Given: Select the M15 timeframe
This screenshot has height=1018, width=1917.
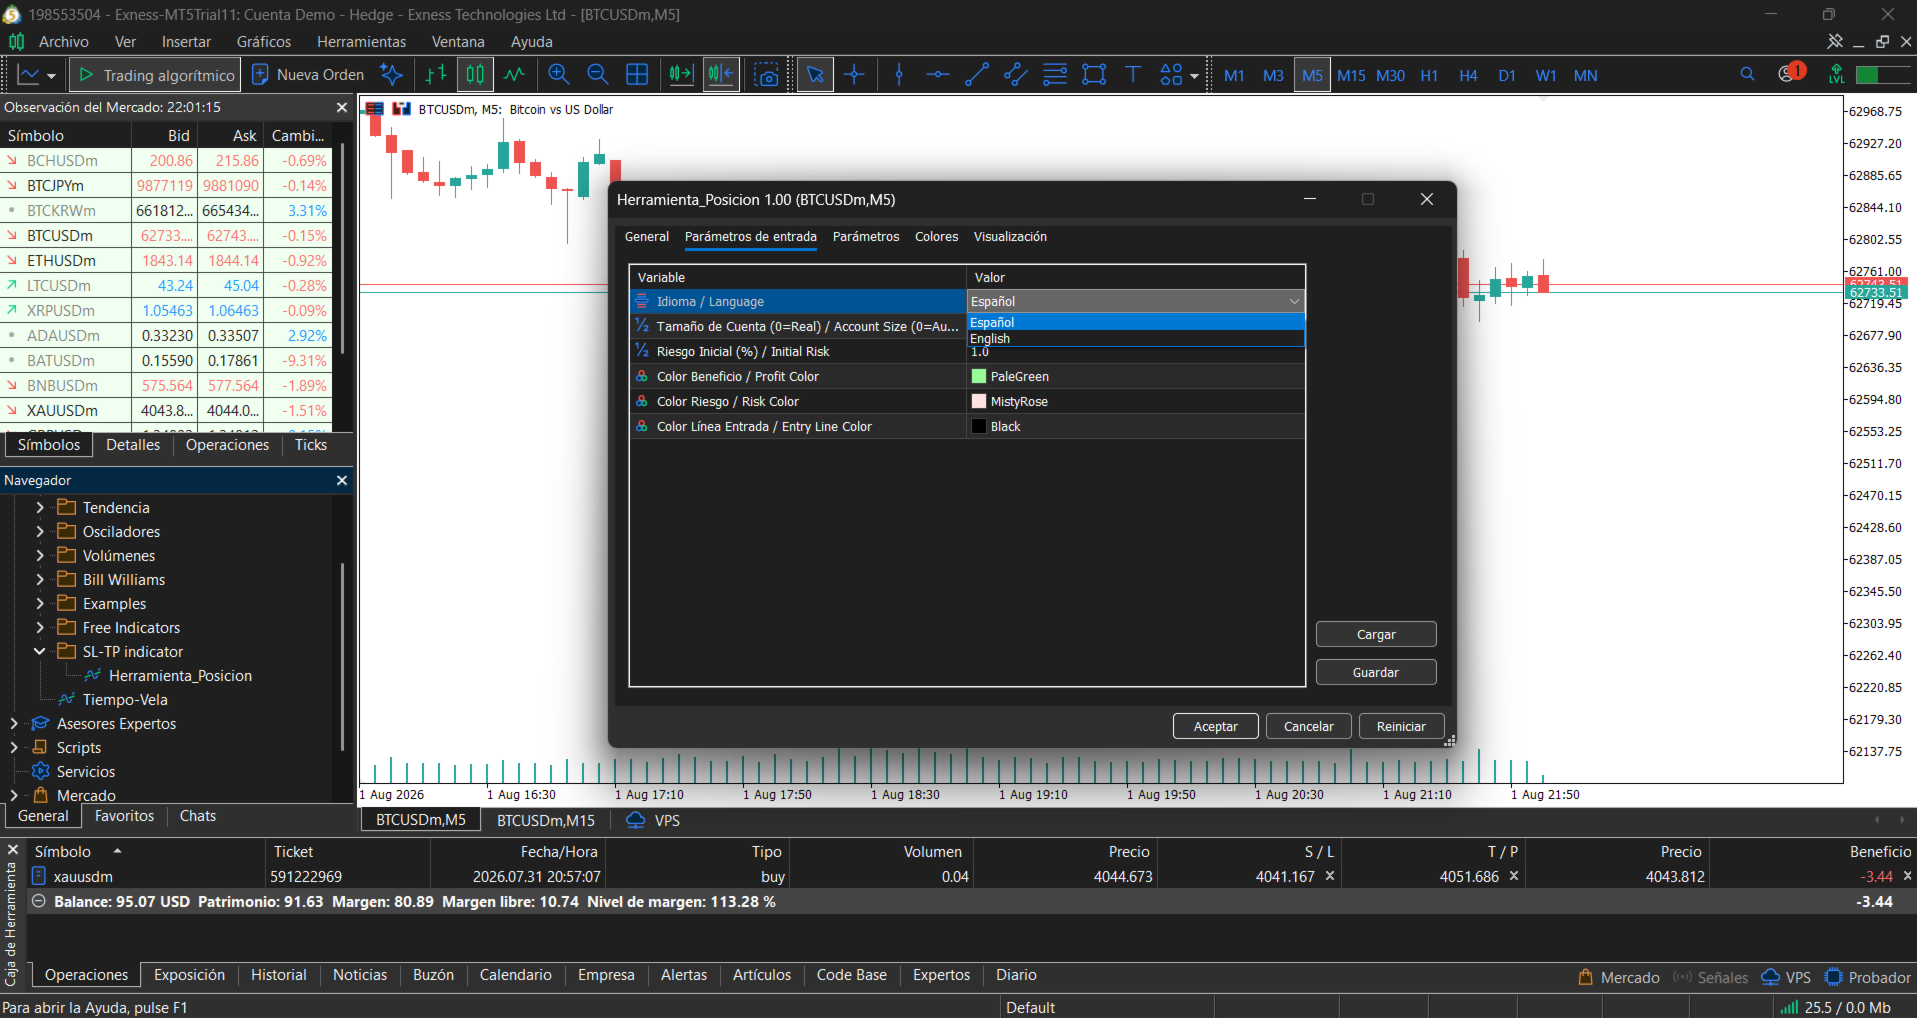Looking at the screenshot, I should click(x=1351, y=75).
